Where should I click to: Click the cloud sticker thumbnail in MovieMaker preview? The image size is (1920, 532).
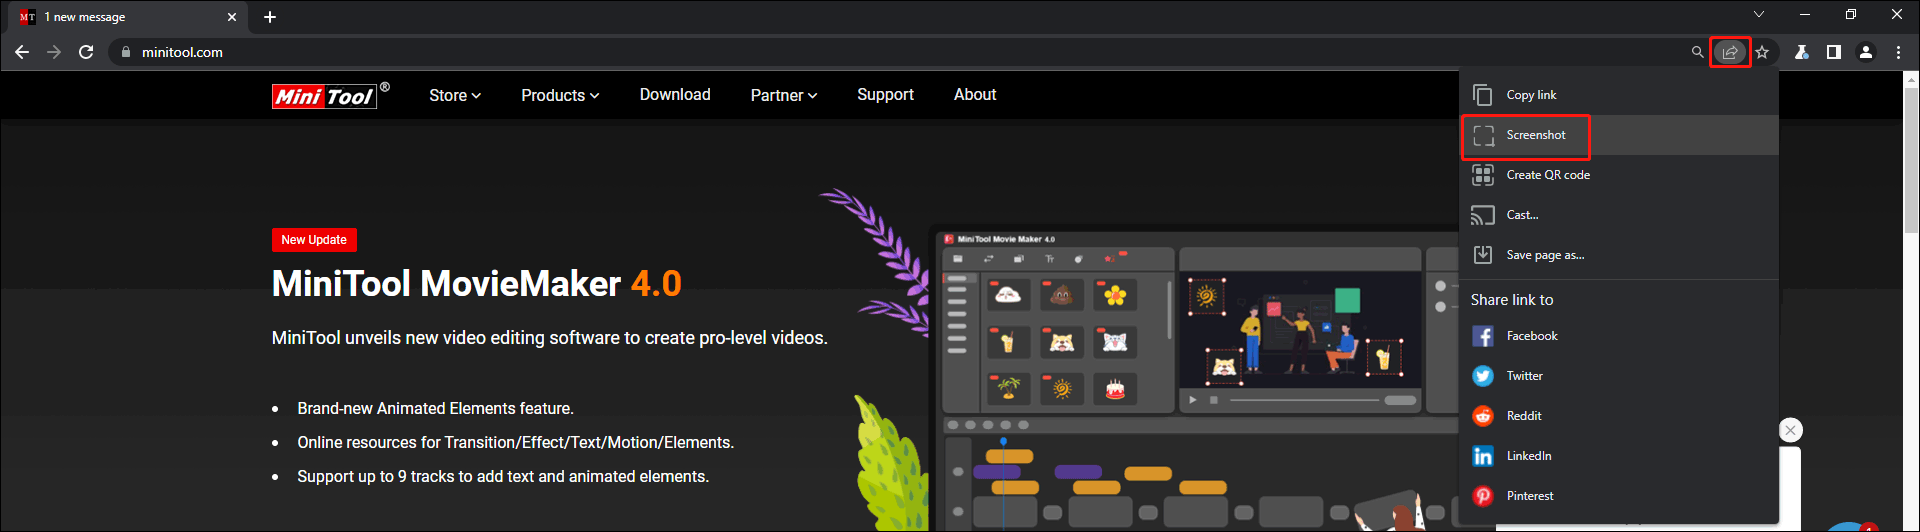pos(1008,295)
